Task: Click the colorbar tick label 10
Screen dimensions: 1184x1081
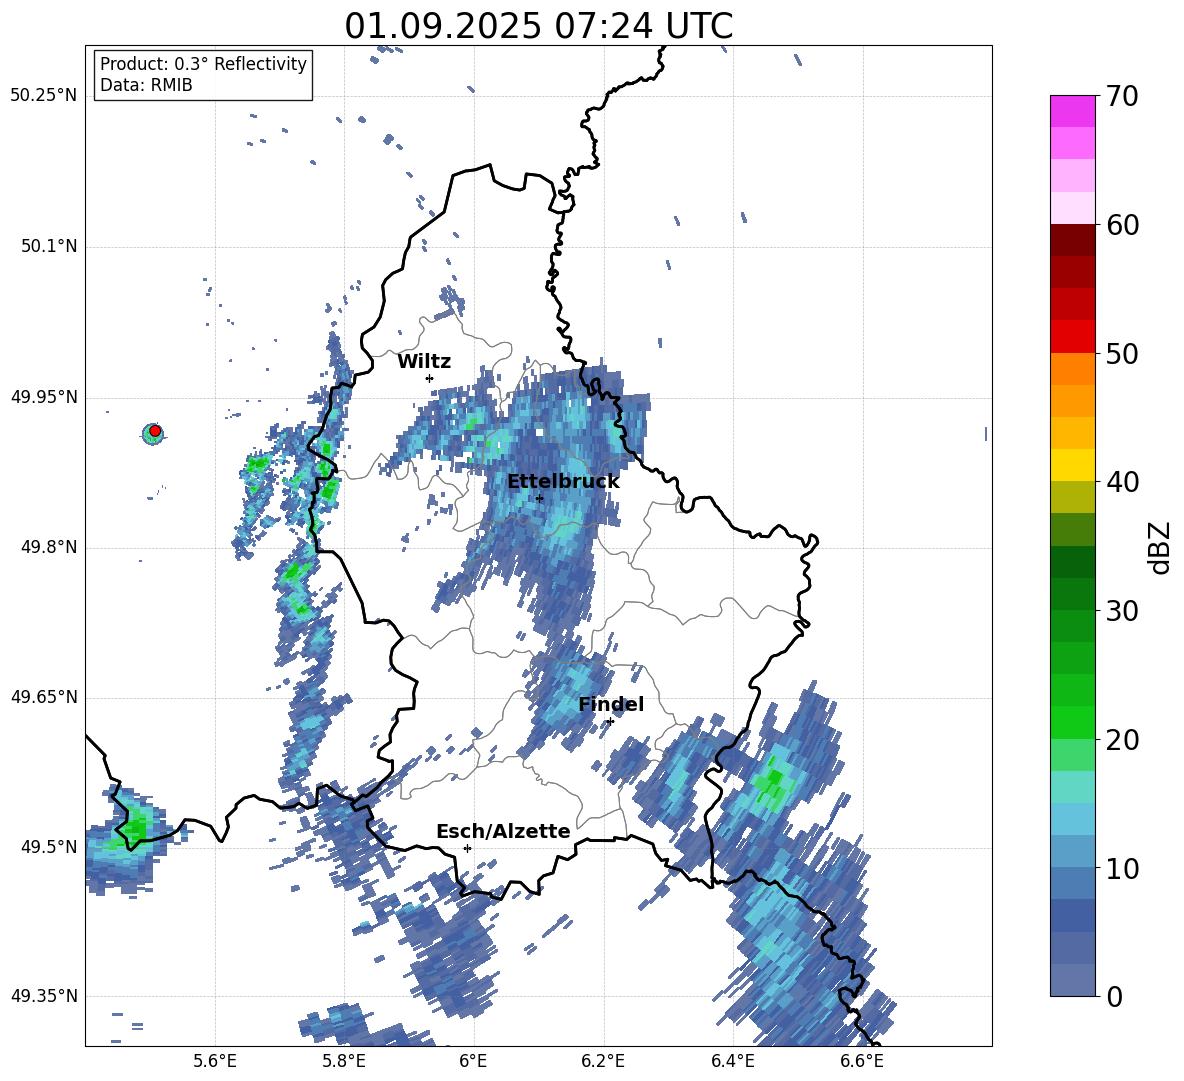Action: (1122, 869)
